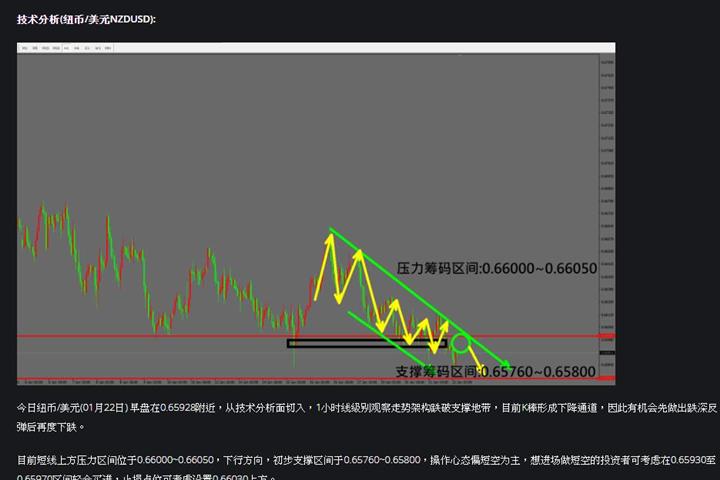Select the black rectangle support box
This screenshot has width=720, height=480.
(x=367, y=343)
